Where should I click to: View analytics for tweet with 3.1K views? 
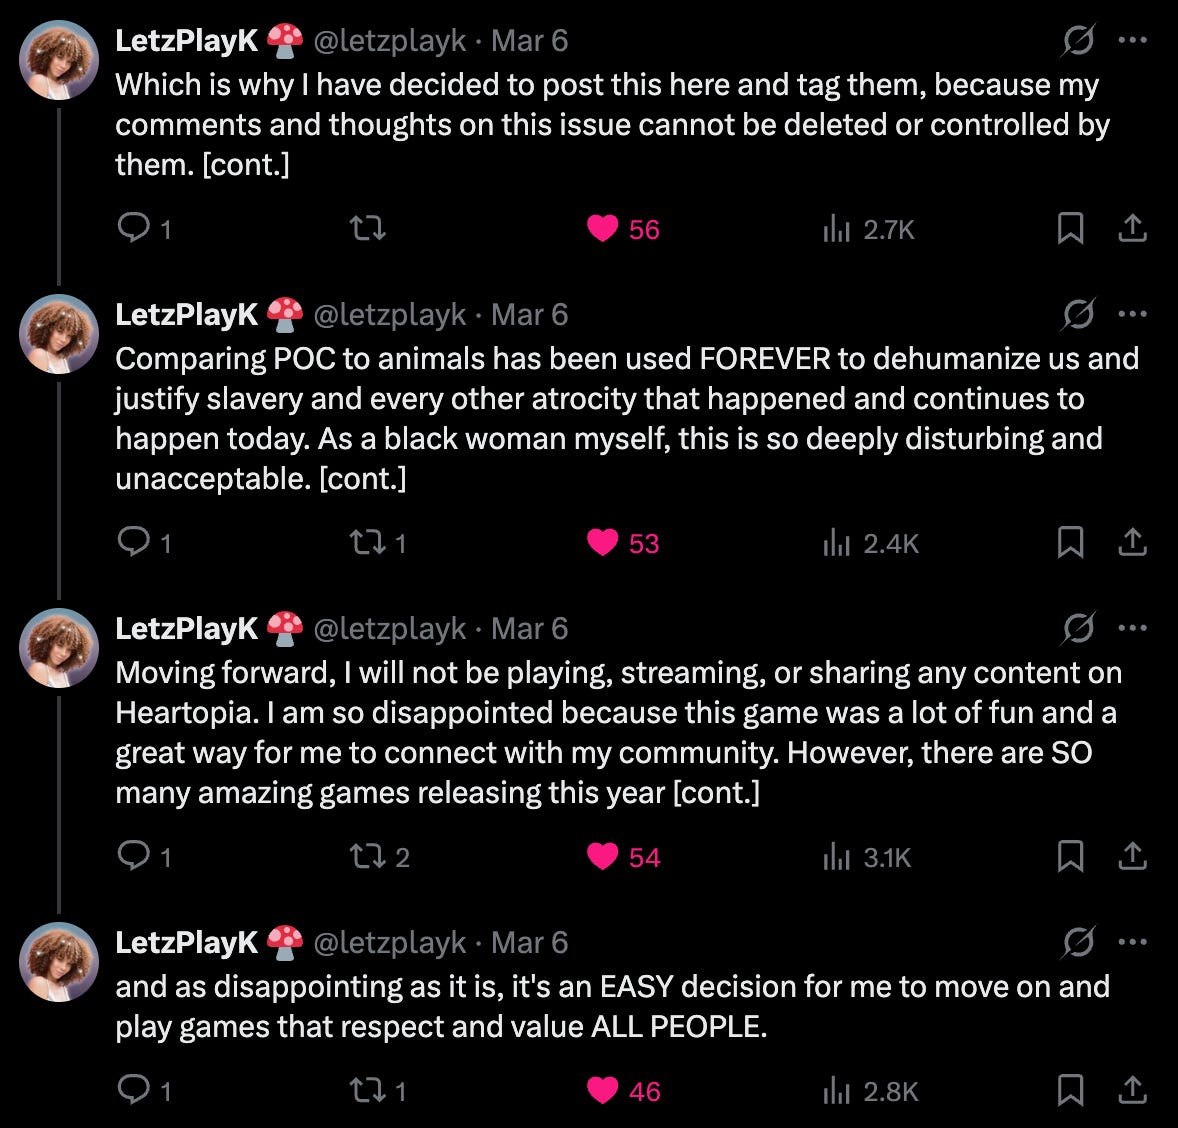867,857
